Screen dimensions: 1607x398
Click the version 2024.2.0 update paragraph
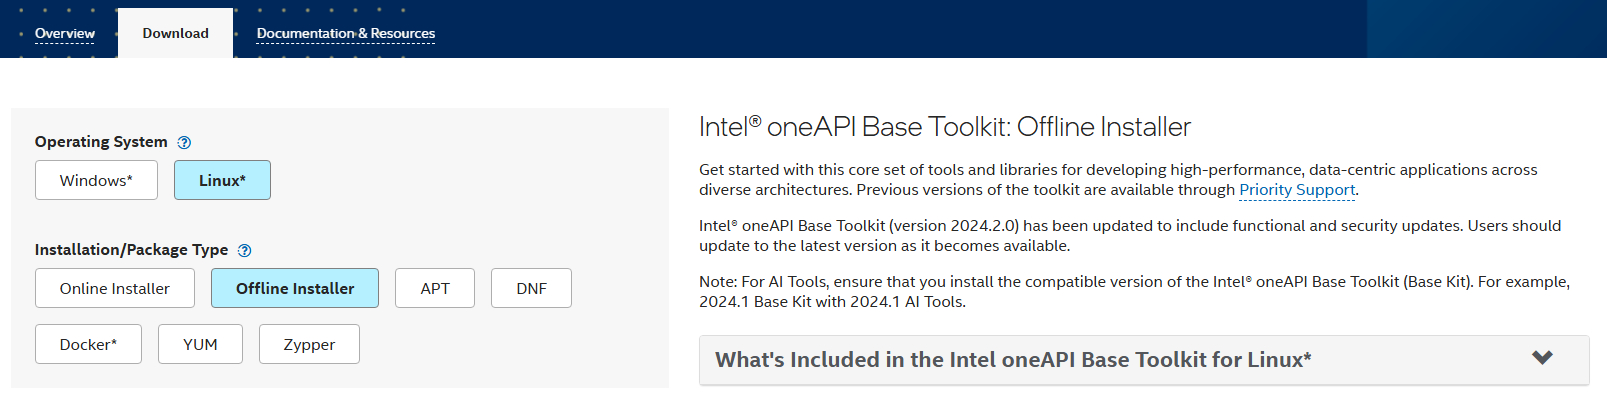pyautogui.click(x=1130, y=236)
